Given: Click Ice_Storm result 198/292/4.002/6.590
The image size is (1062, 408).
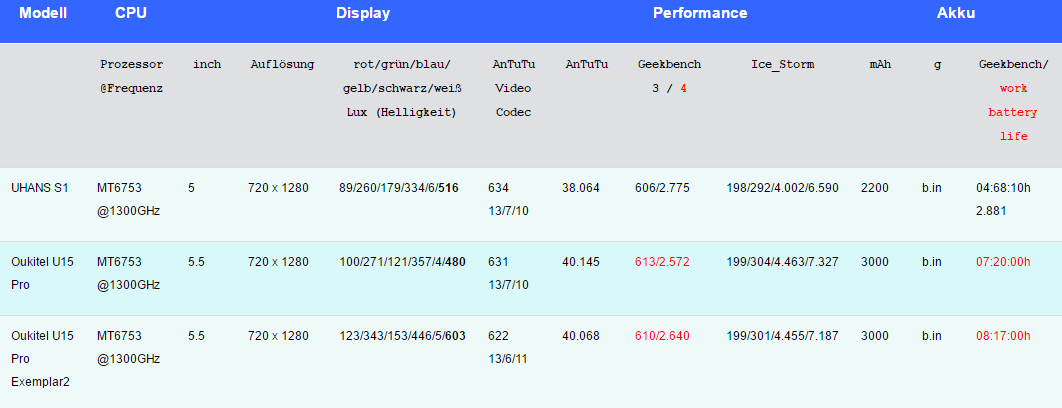Looking at the screenshot, I should coord(782,188).
